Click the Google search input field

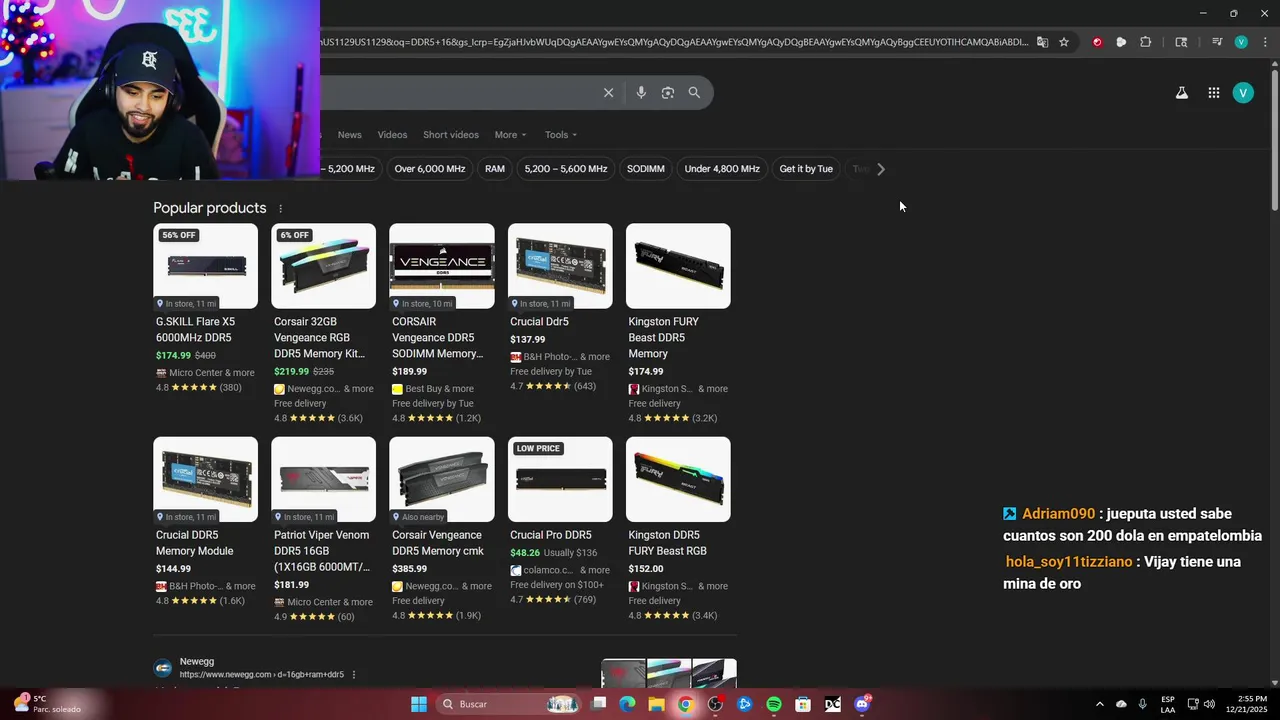pyautogui.click(x=460, y=93)
